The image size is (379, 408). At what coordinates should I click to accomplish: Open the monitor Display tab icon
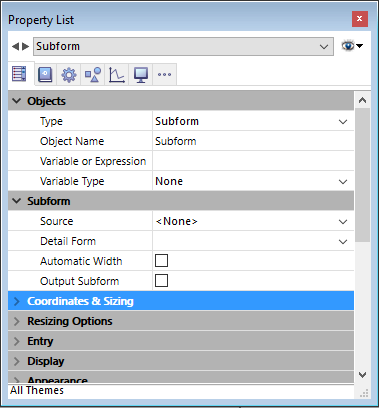(141, 74)
